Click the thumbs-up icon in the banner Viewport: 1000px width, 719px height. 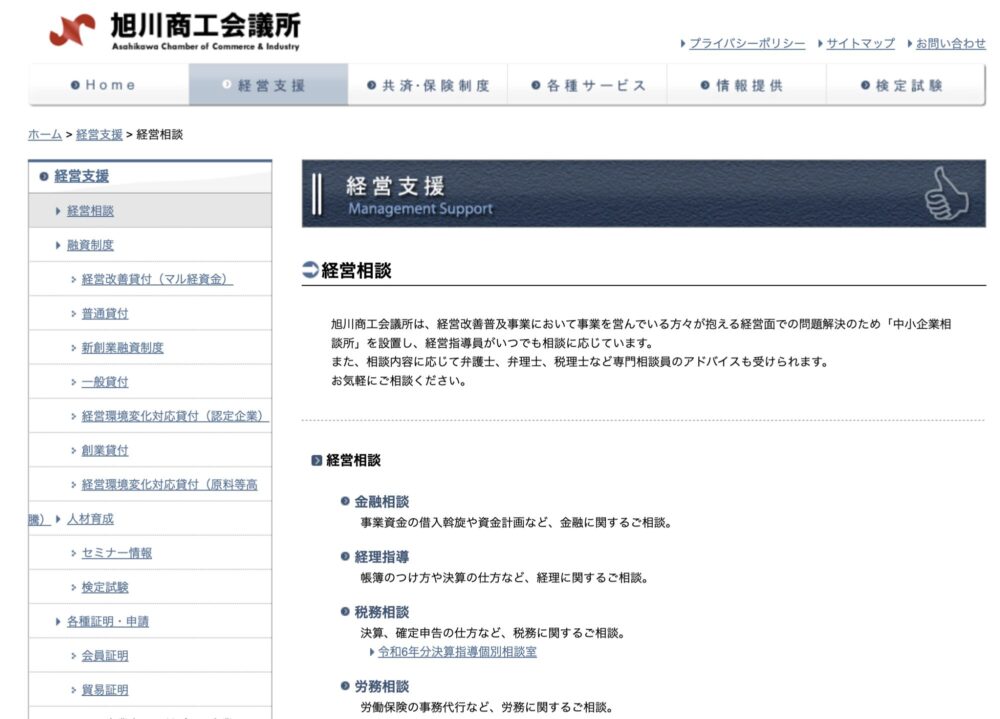point(945,193)
